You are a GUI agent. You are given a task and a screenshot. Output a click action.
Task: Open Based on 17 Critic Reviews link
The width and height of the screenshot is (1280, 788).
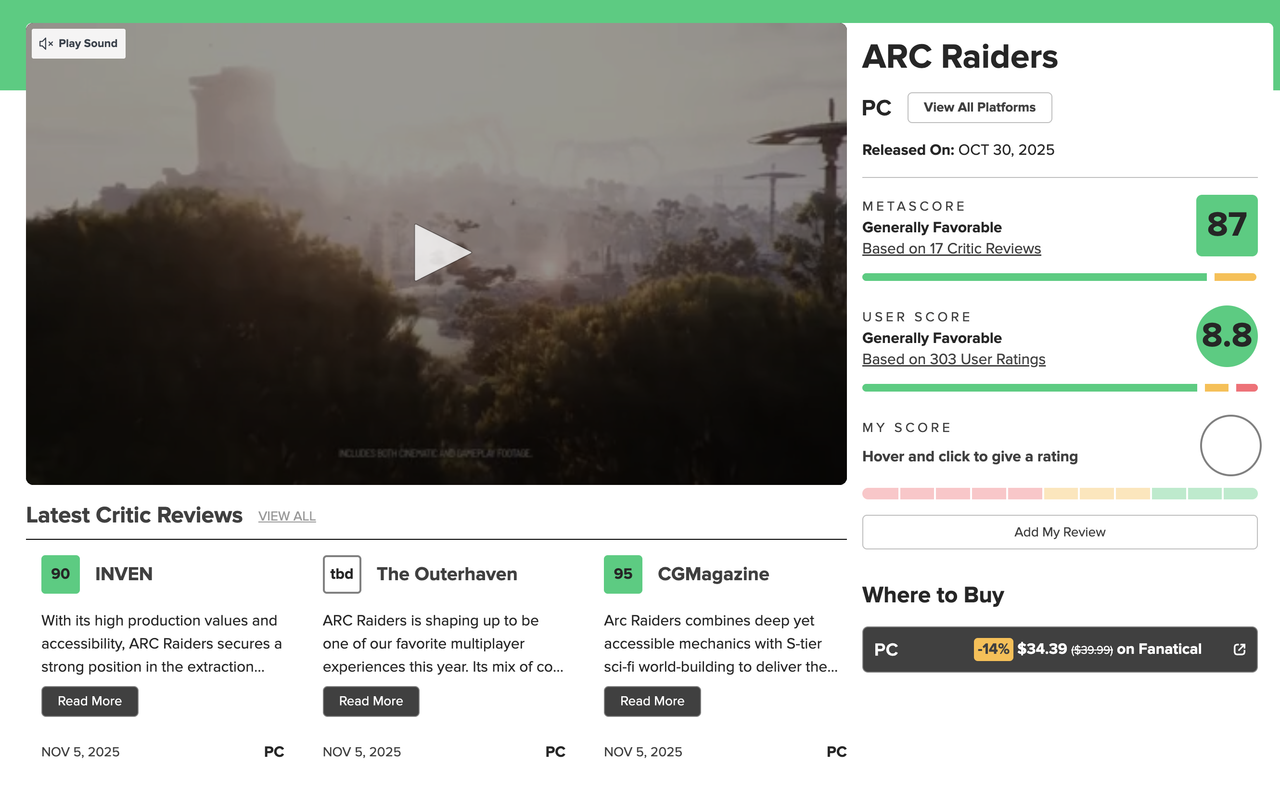pyautogui.click(x=951, y=249)
